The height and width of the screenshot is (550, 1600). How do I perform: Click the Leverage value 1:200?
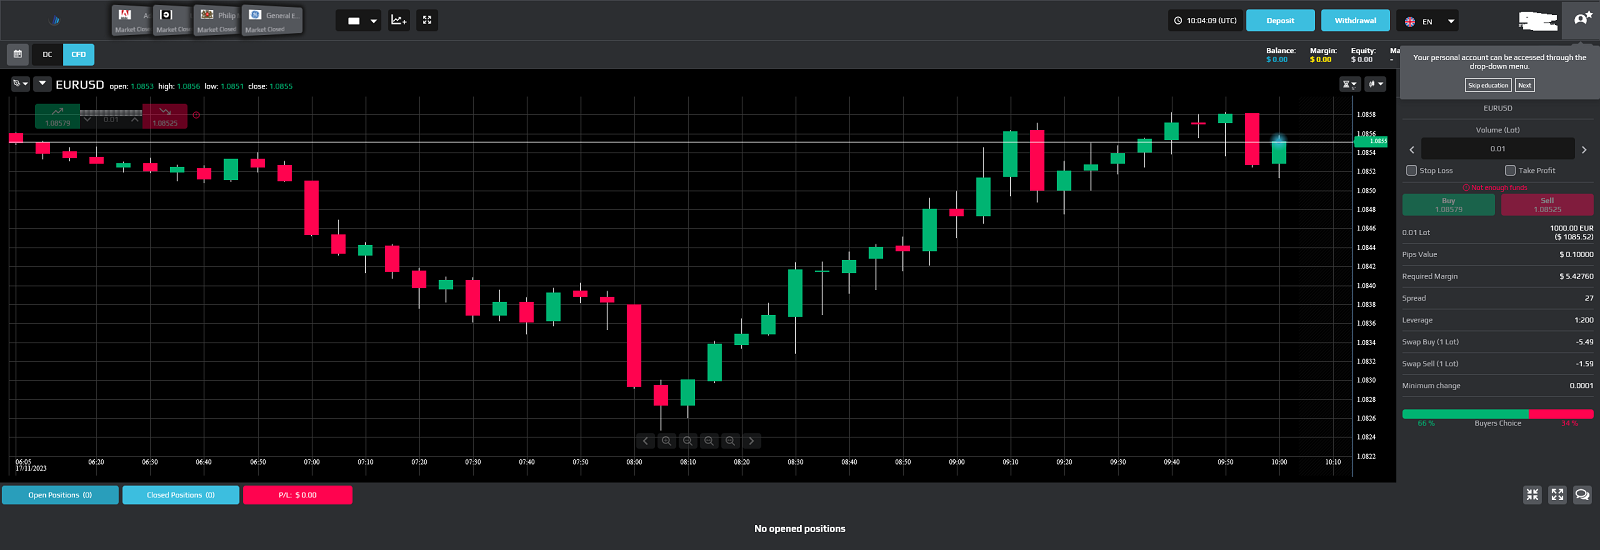click(1583, 320)
